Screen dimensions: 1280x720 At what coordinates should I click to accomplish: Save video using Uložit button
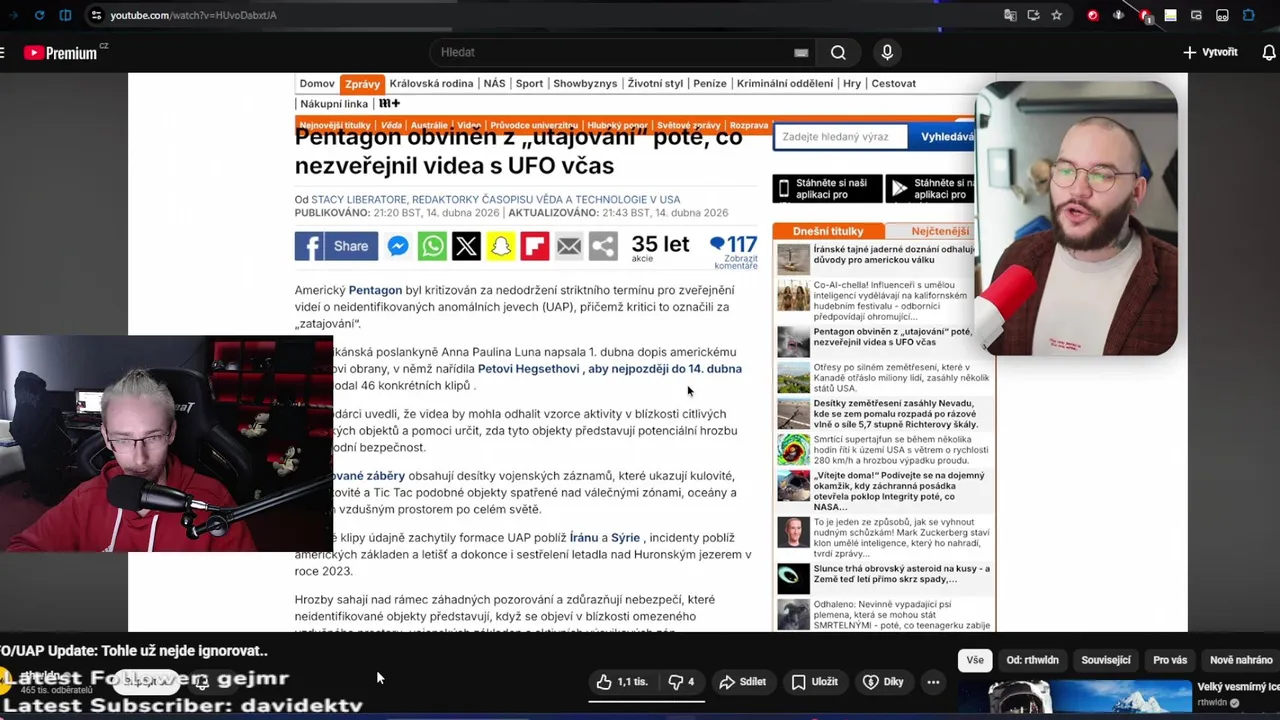[815, 682]
